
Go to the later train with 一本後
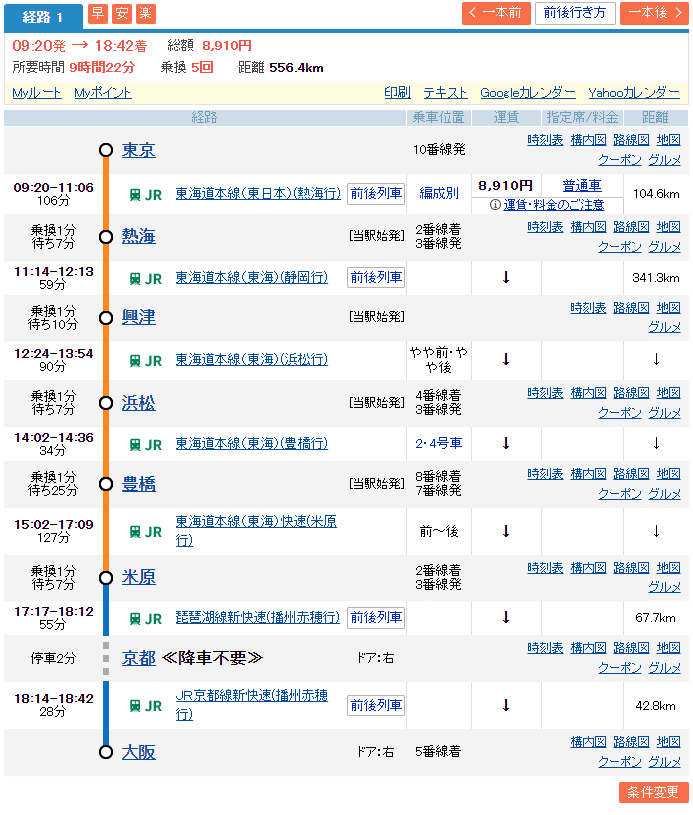click(654, 13)
